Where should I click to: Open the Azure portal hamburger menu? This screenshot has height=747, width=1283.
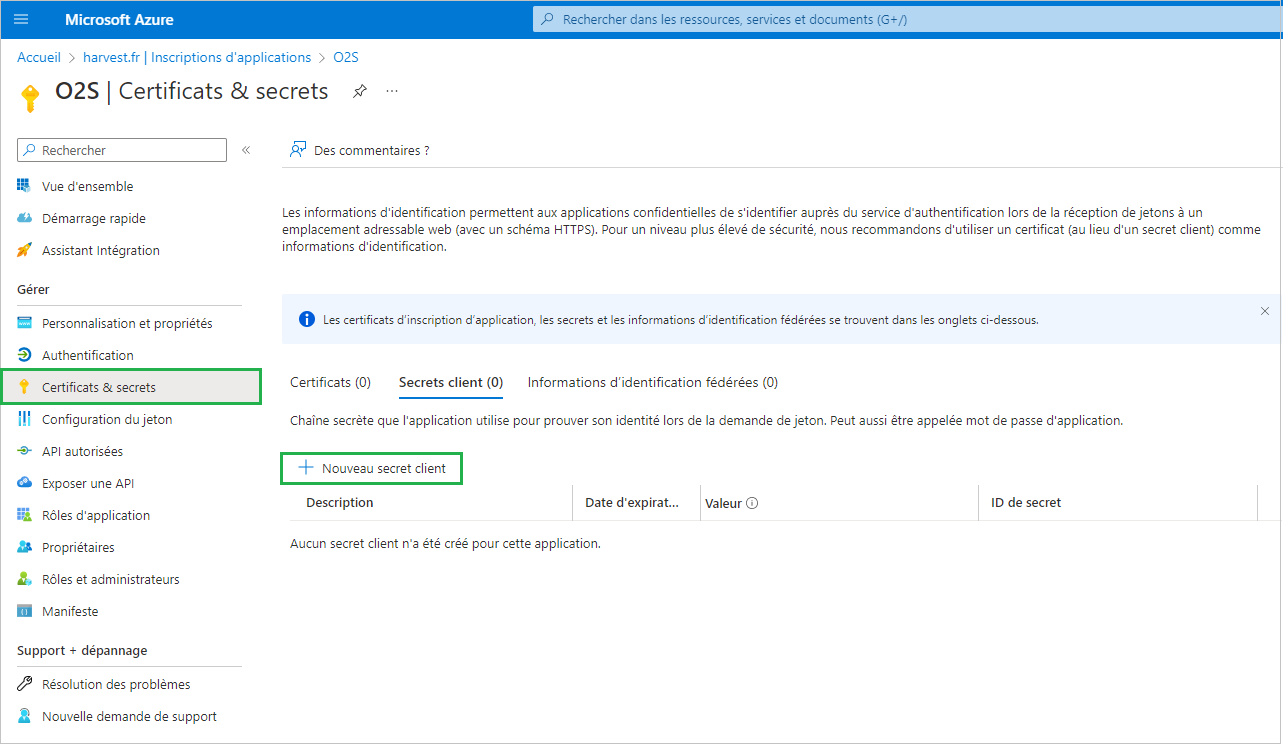[21, 19]
